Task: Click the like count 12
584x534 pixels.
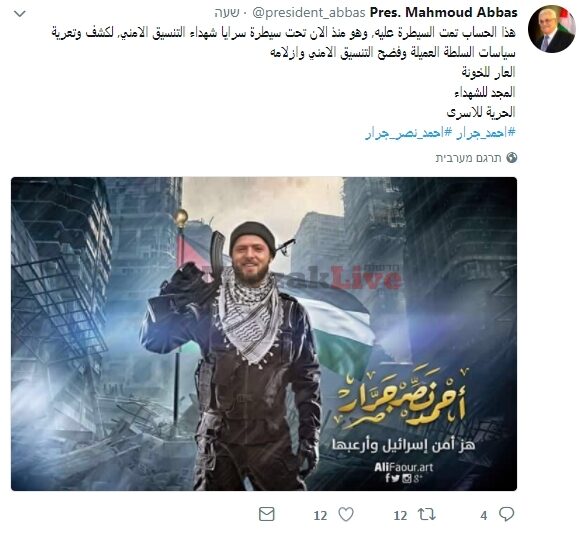Action: pyautogui.click(x=320, y=516)
